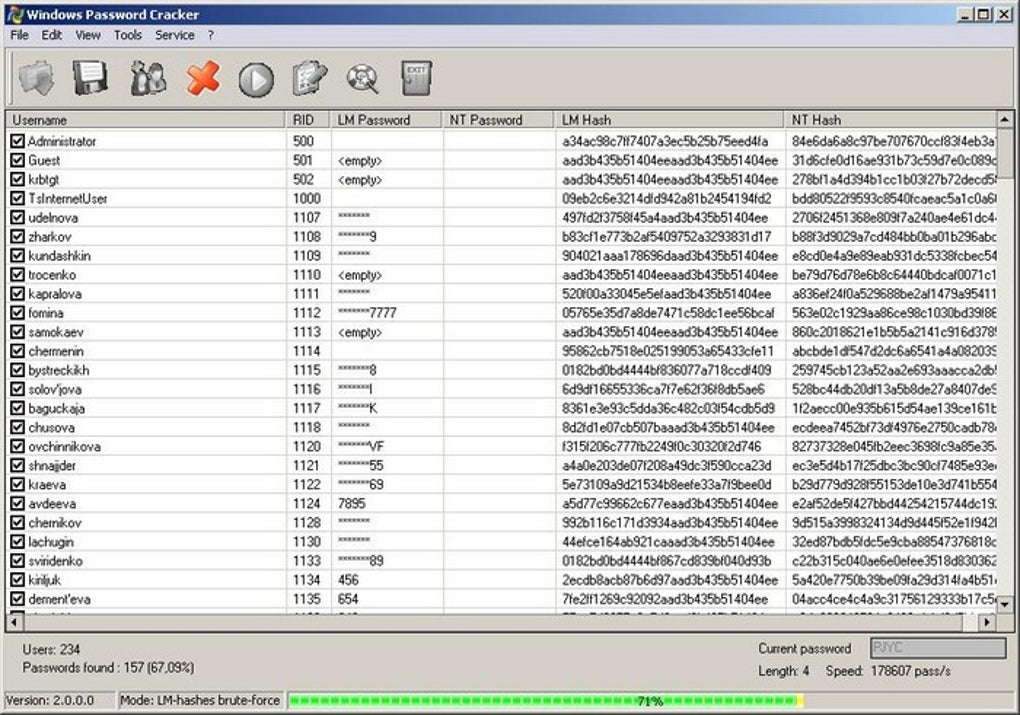Click the lachugin username

click(x=50, y=541)
